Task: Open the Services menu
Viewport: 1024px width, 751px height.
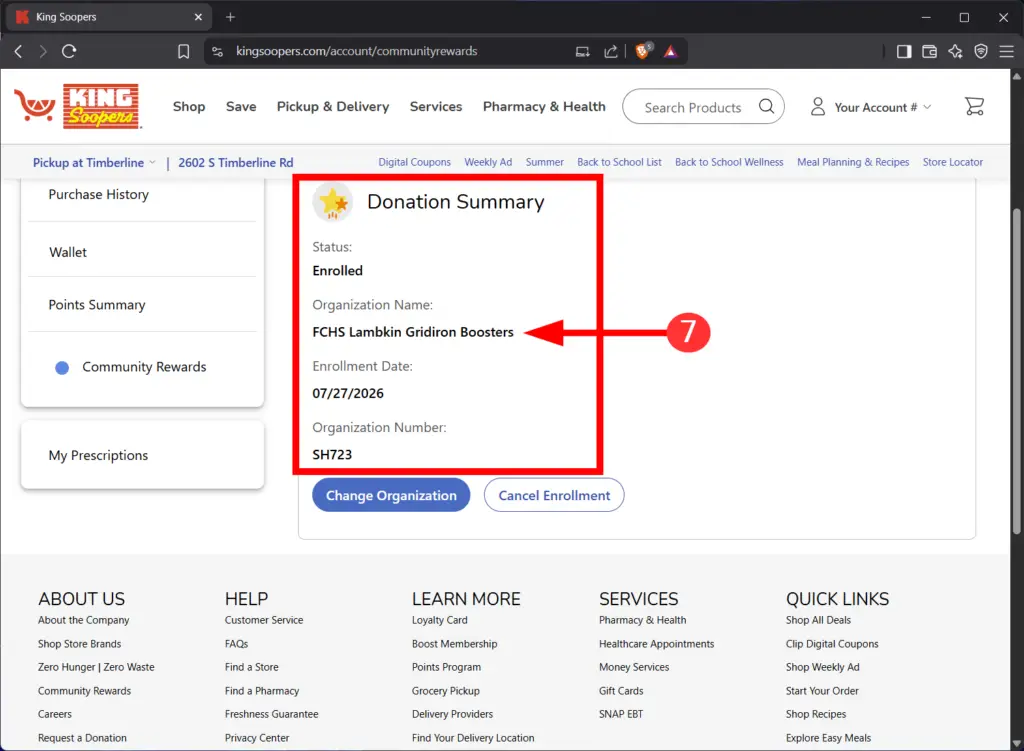Action: pyautogui.click(x=436, y=106)
